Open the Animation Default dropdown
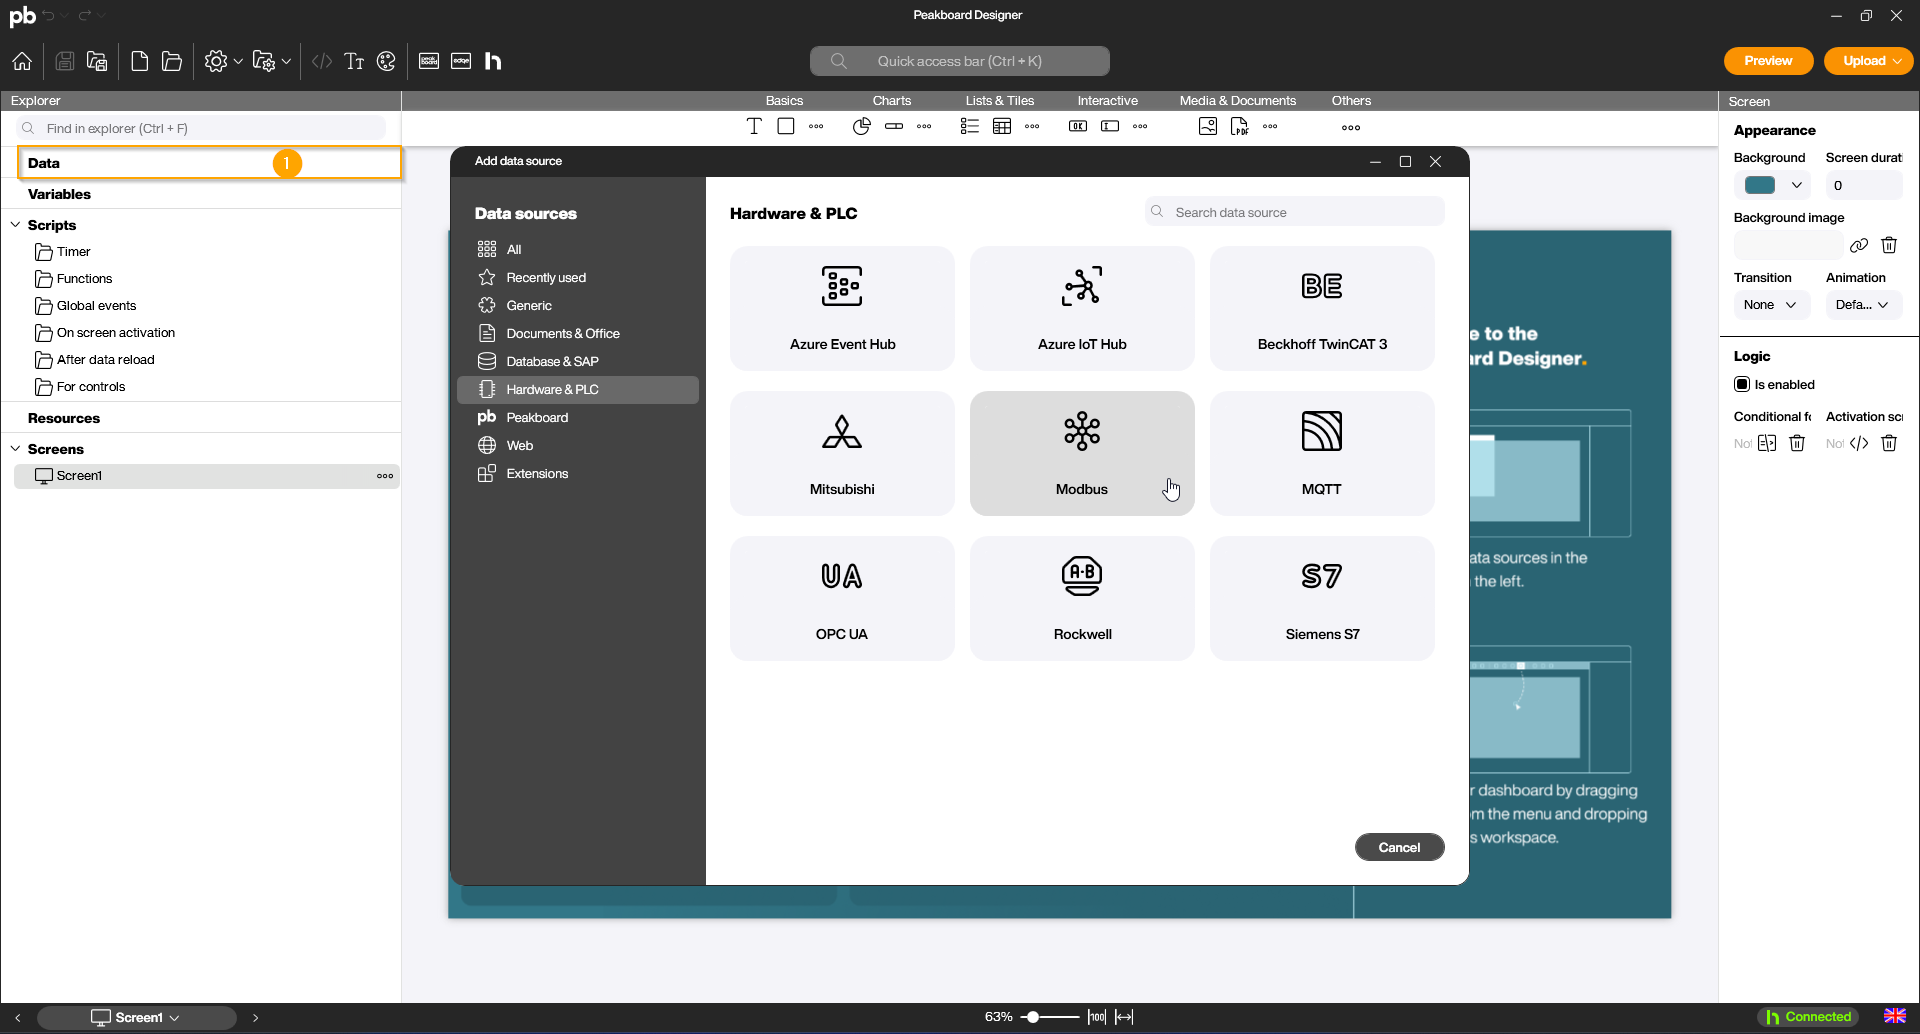This screenshot has height=1034, width=1920. pos(1863,305)
